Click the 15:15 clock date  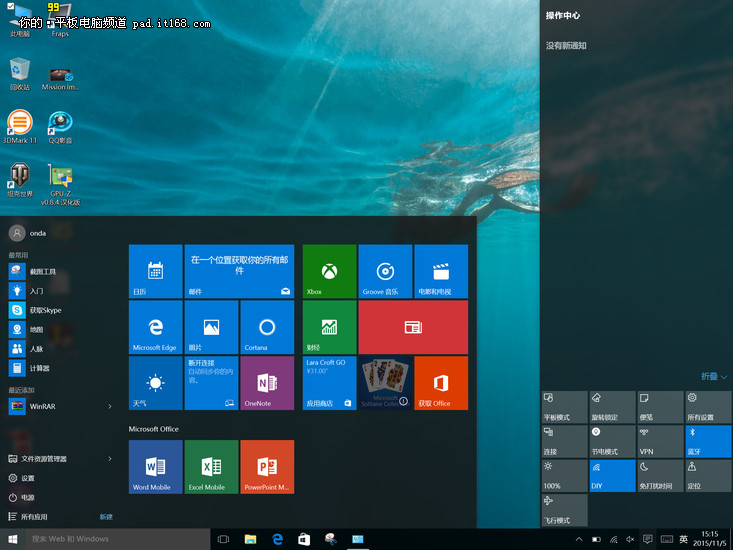709,539
